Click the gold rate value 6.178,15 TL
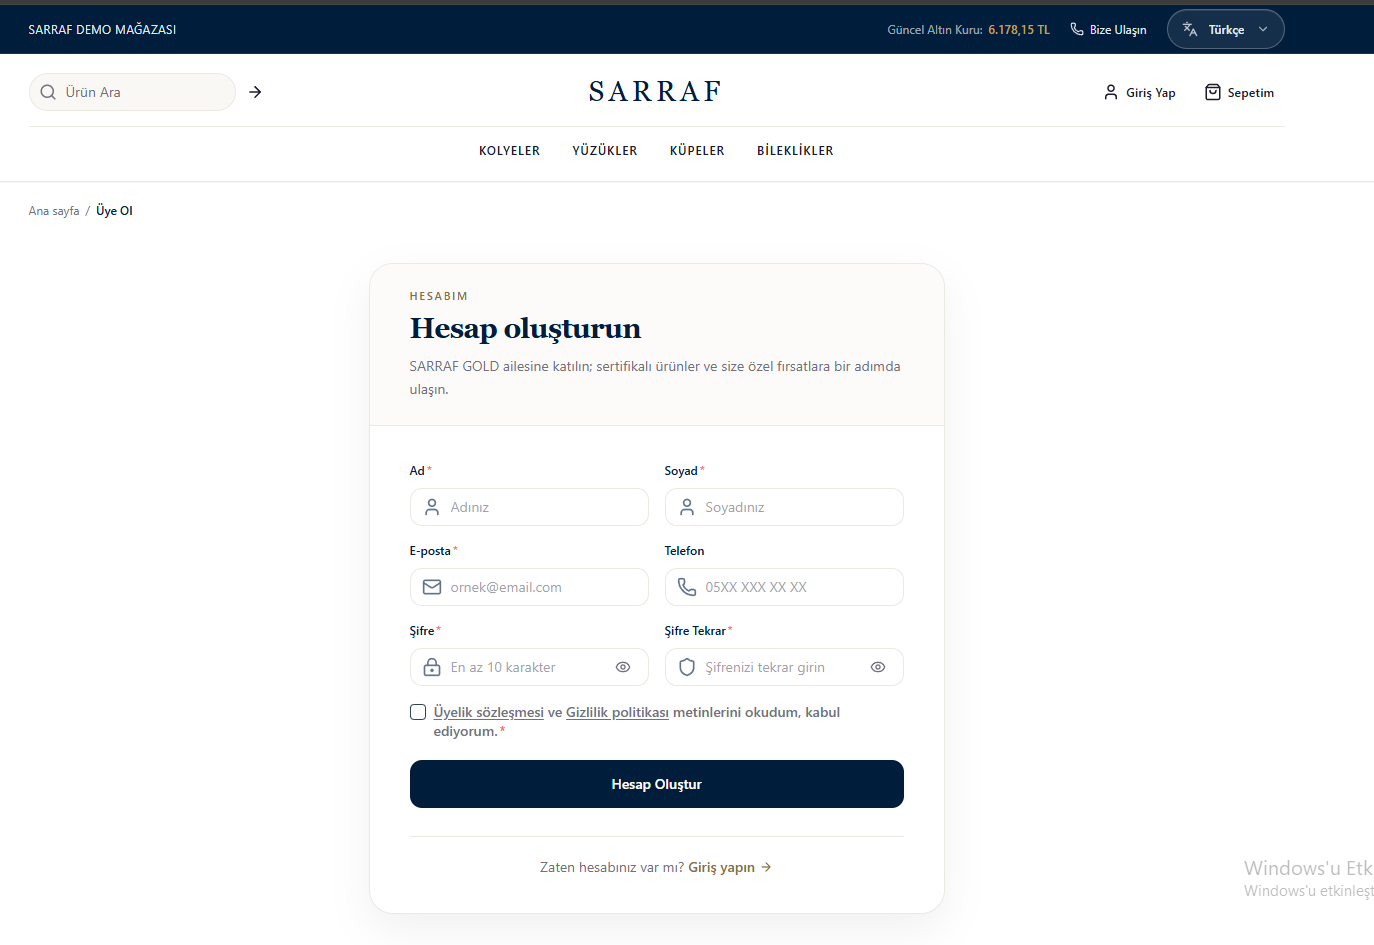The height and width of the screenshot is (945, 1374). click(x=1019, y=30)
